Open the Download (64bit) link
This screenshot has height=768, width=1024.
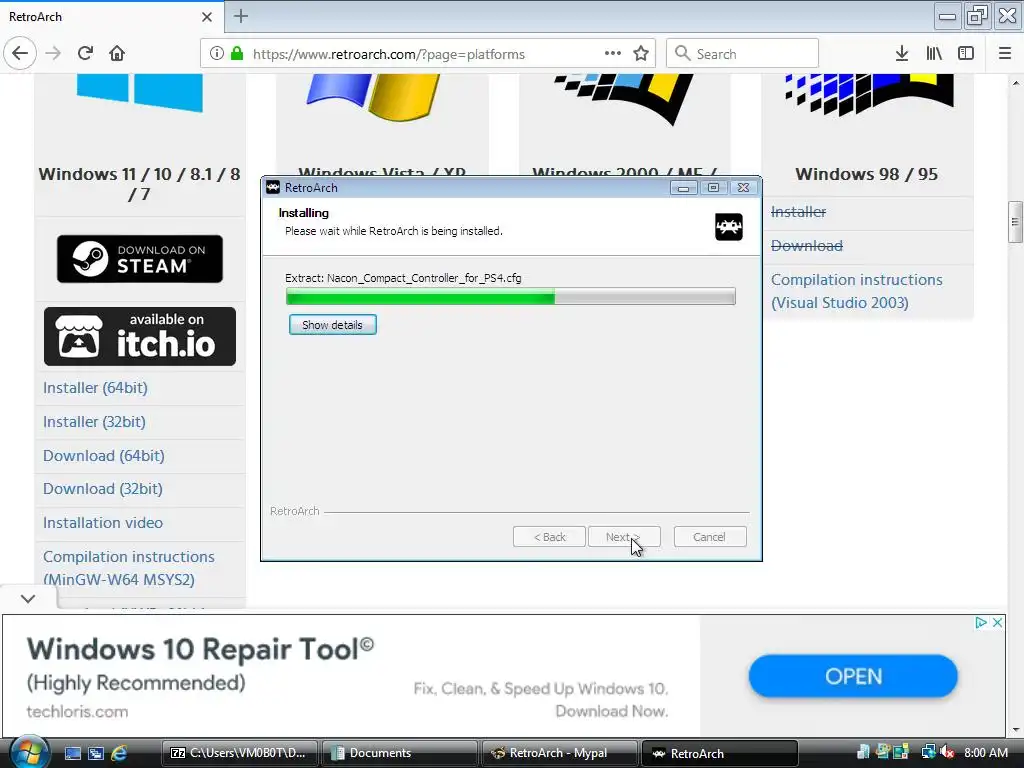(x=104, y=456)
